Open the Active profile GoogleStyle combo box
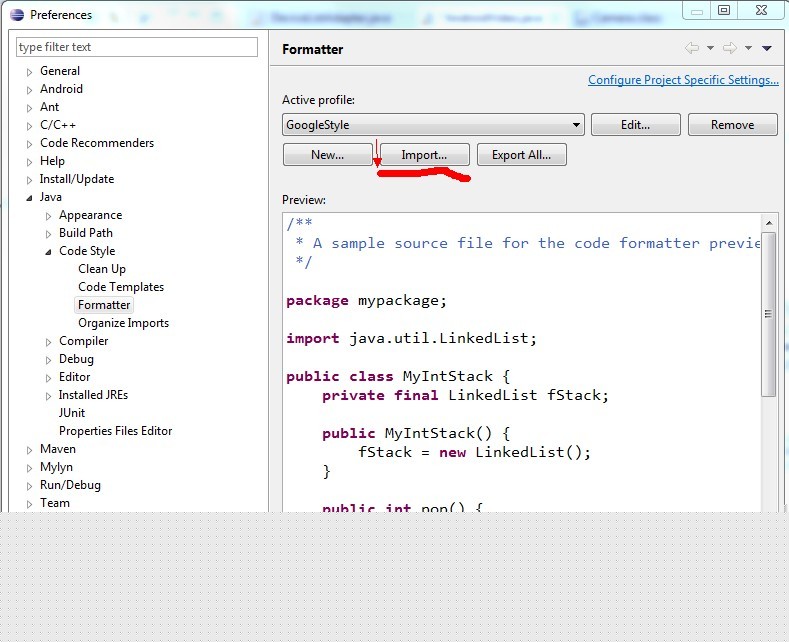 point(433,124)
